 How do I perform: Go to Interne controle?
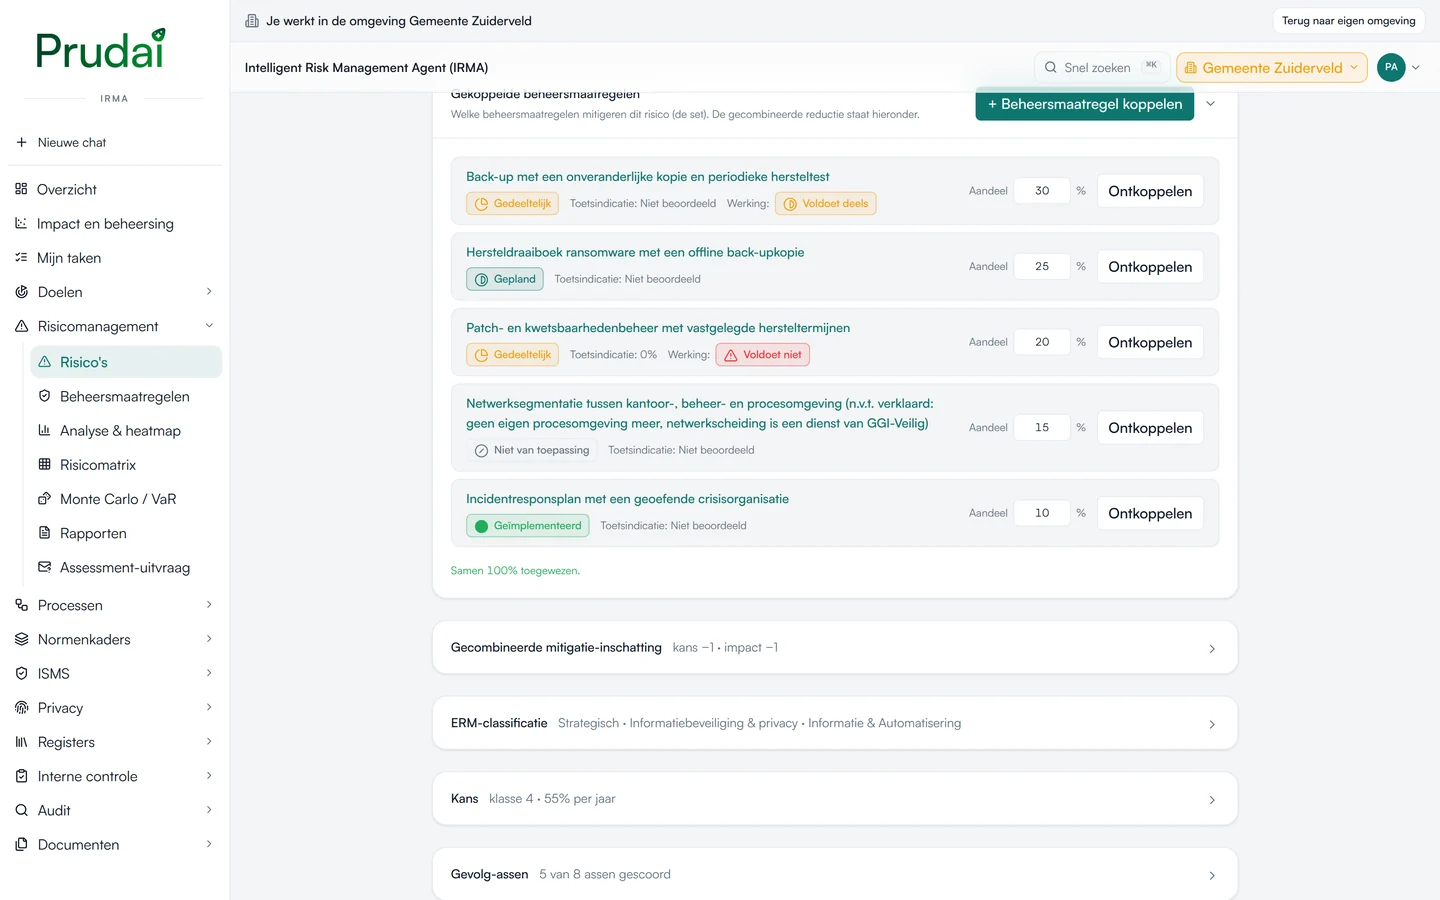click(x=115, y=776)
